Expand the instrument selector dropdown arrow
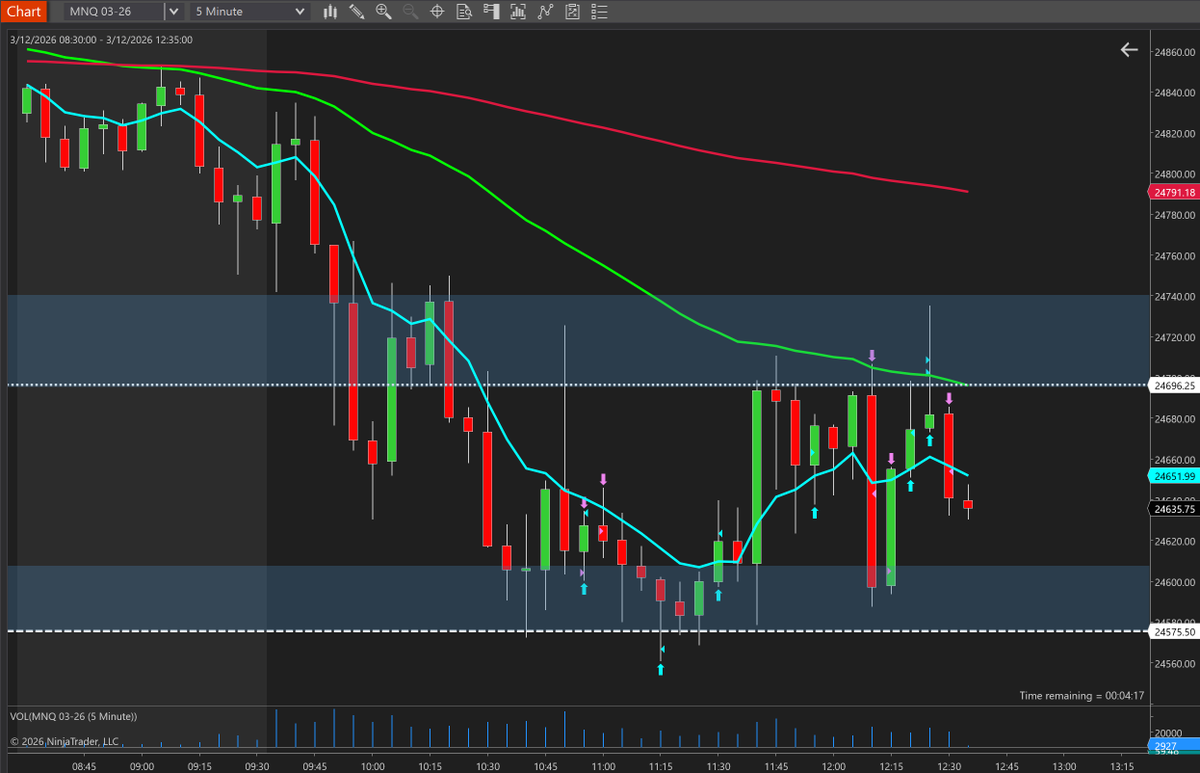This screenshot has height=773, width=1200. click(x=173, y=12)
